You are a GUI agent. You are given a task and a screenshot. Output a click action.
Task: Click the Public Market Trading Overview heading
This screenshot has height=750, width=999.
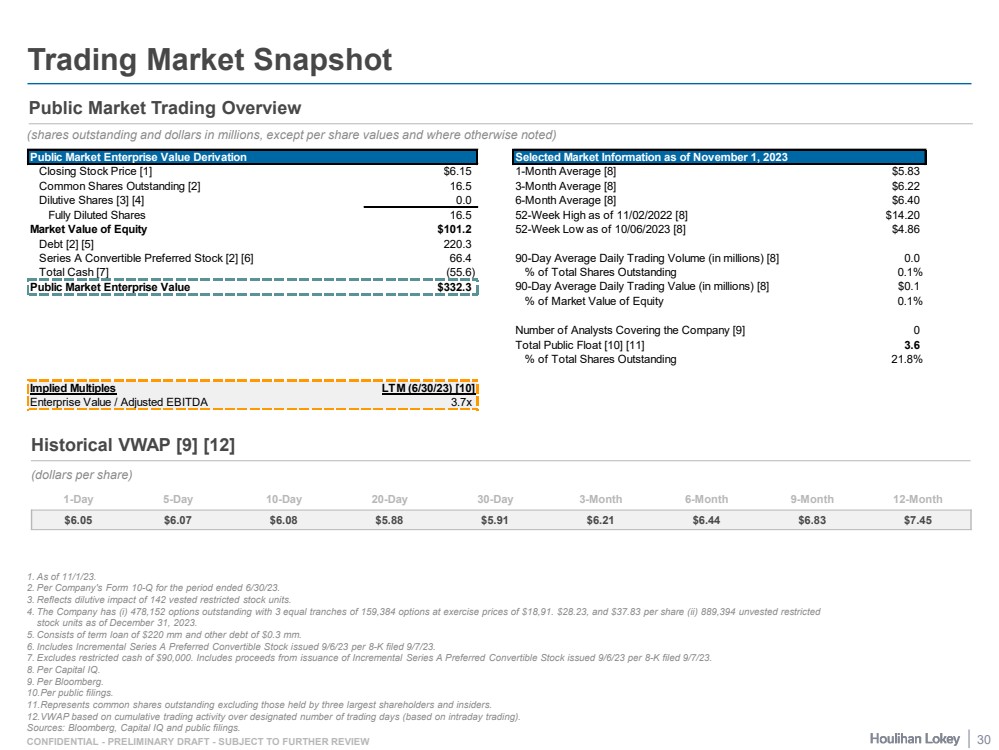tap(165, 108)
